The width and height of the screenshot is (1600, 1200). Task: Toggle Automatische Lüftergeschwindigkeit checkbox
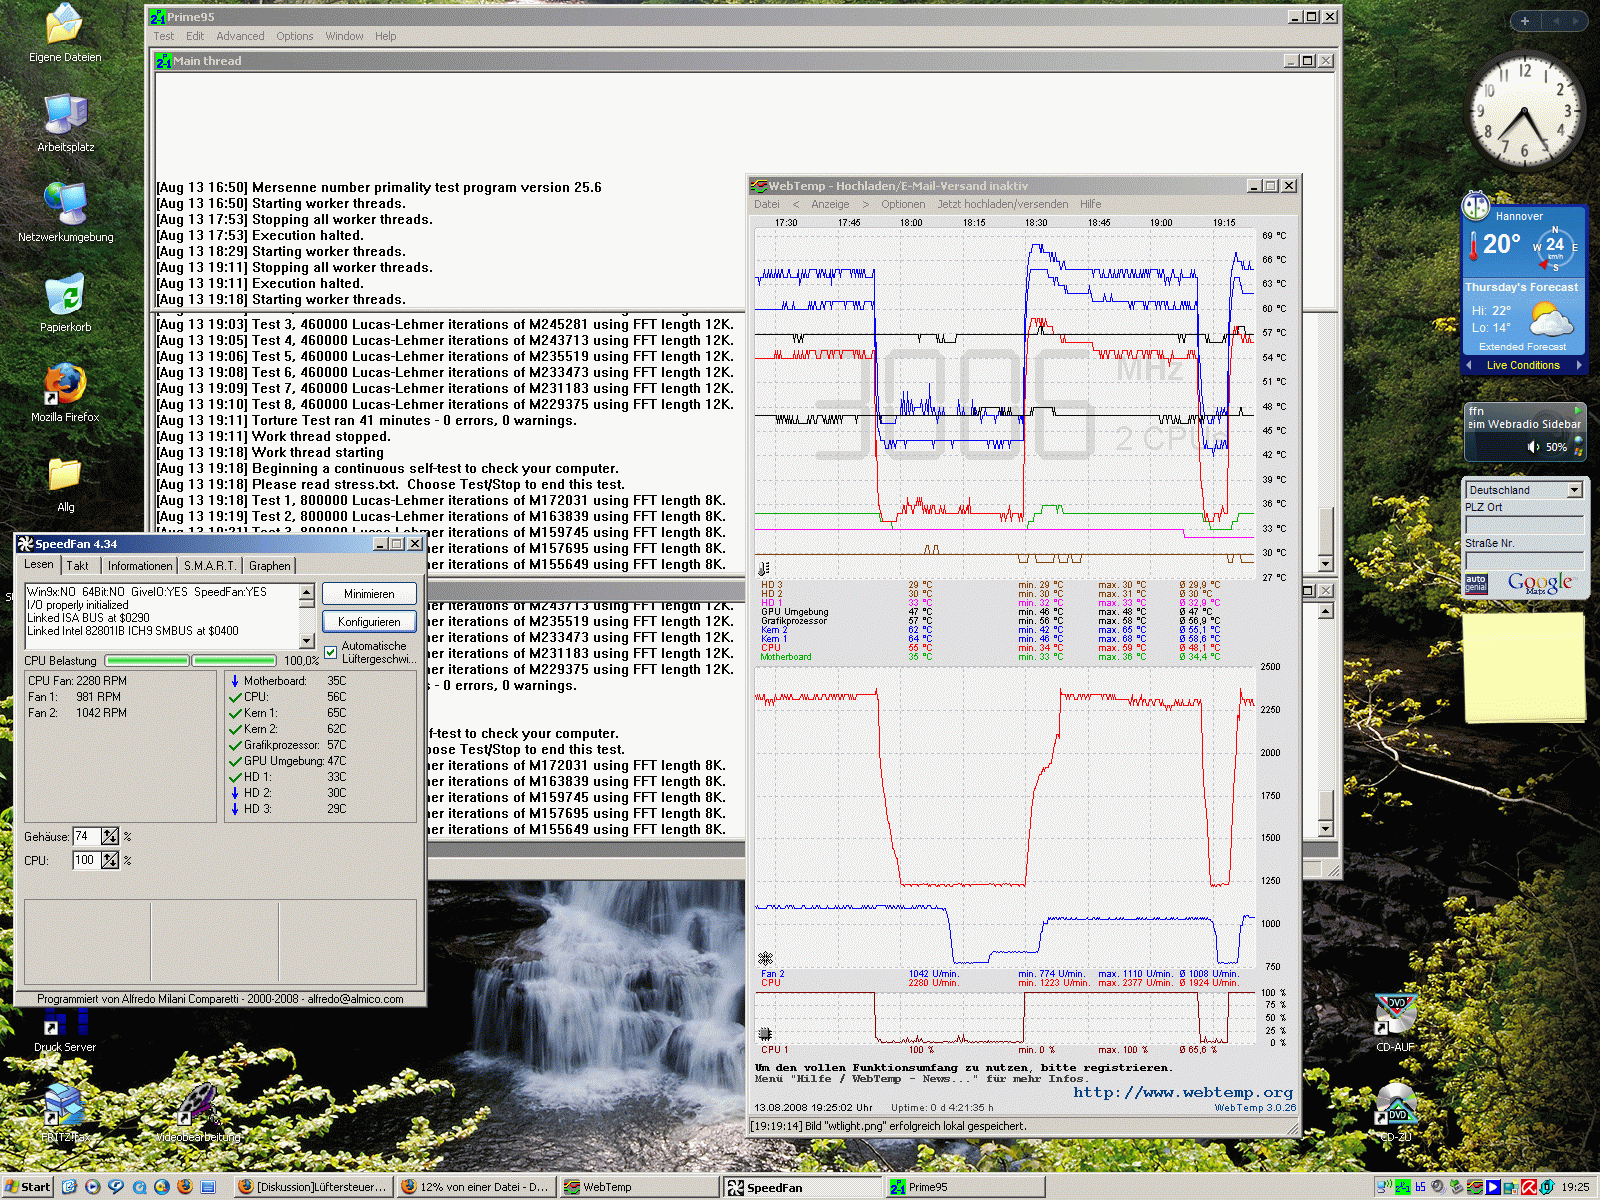331,652
